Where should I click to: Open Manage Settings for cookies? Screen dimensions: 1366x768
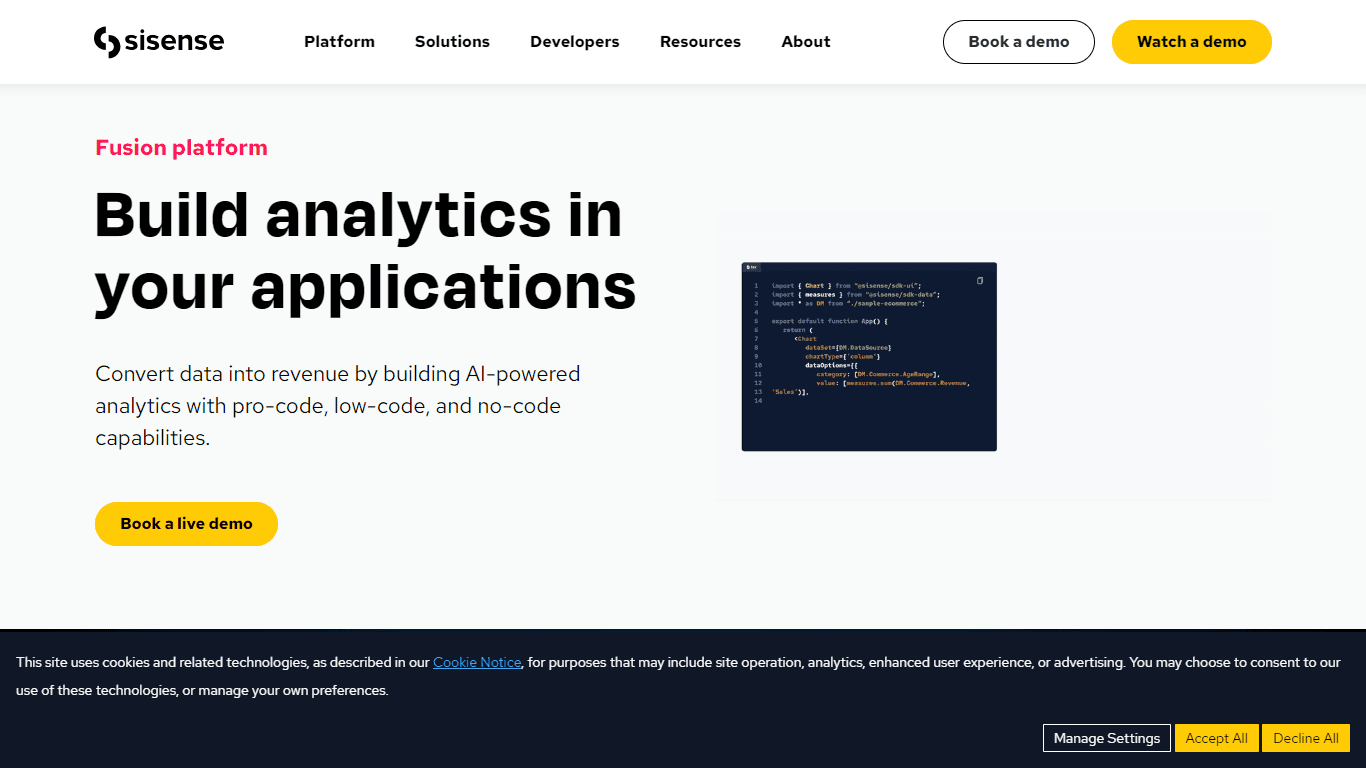(x=1107, y=738)
